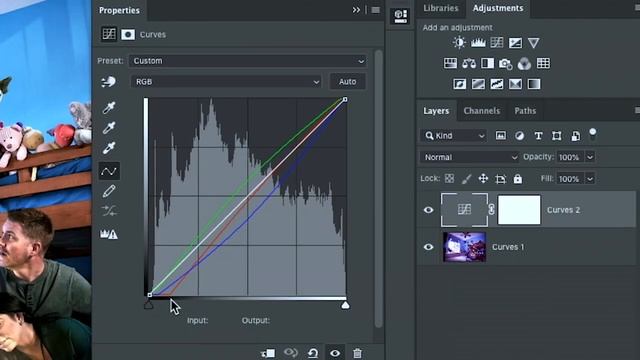Toggle Properties adjustment visibility eye
Viewport: 640px width, 360px height.
pos(335,353)
